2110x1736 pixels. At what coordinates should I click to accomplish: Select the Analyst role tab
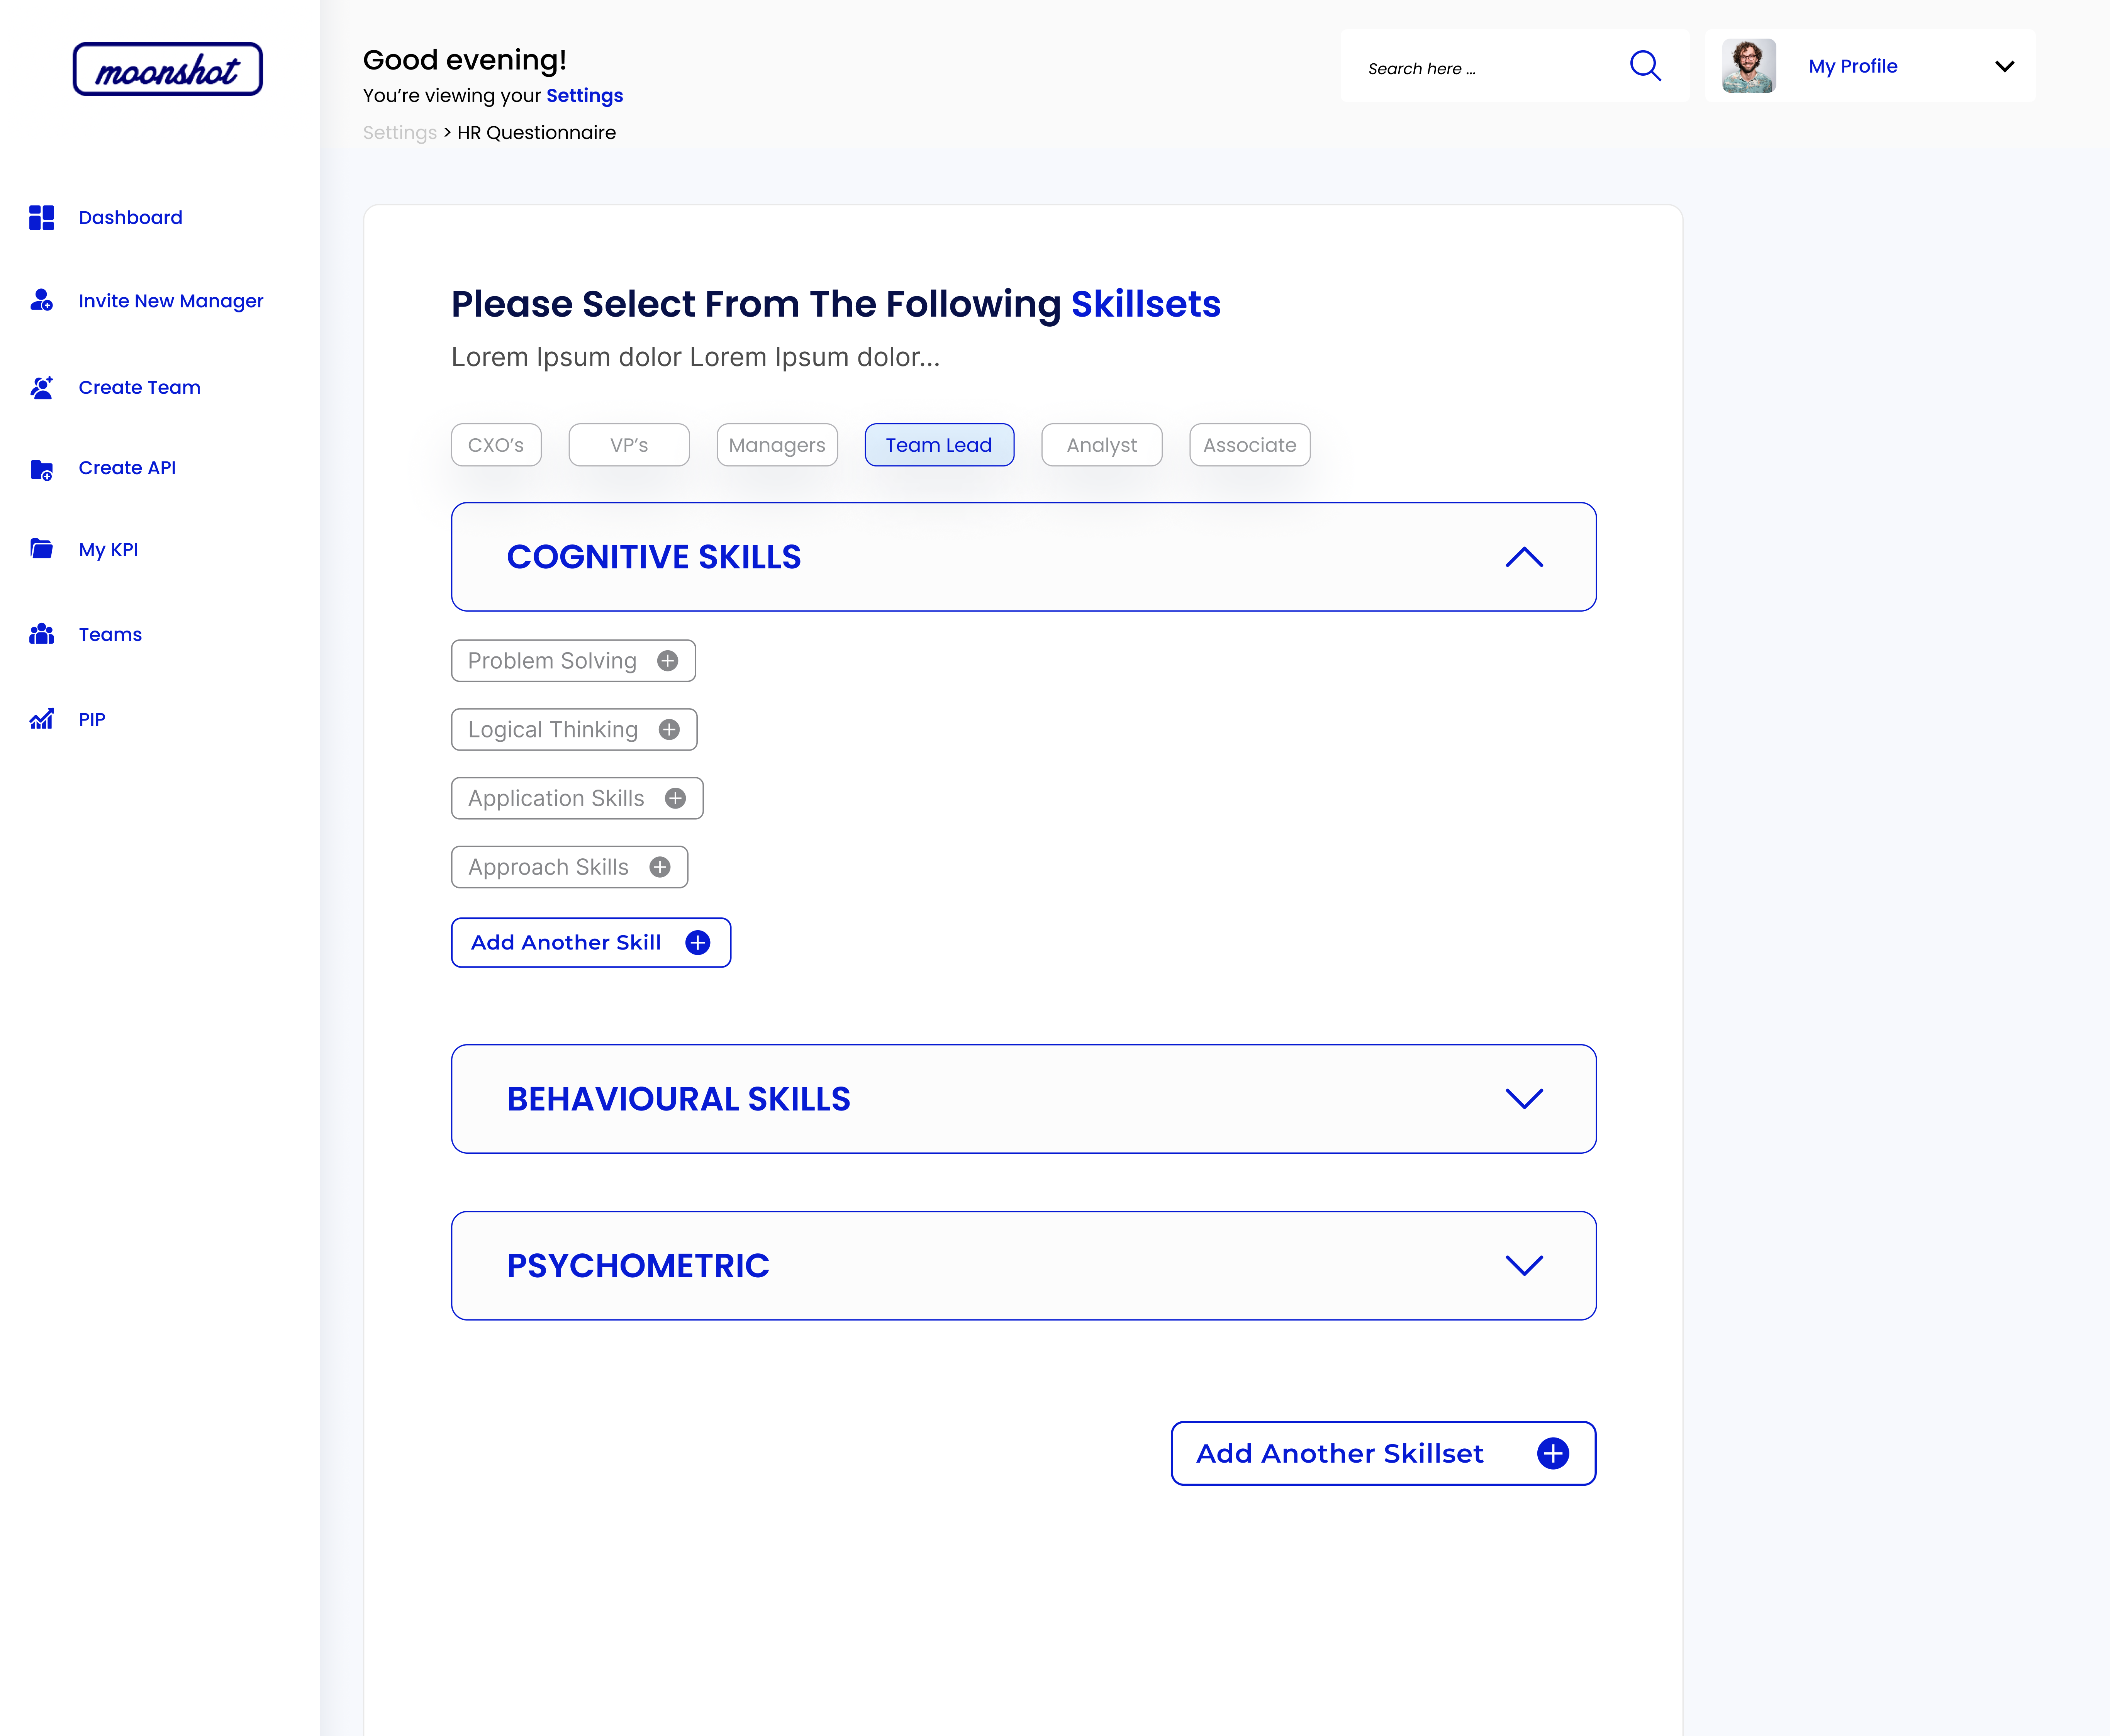click(x=1100, y=445)
